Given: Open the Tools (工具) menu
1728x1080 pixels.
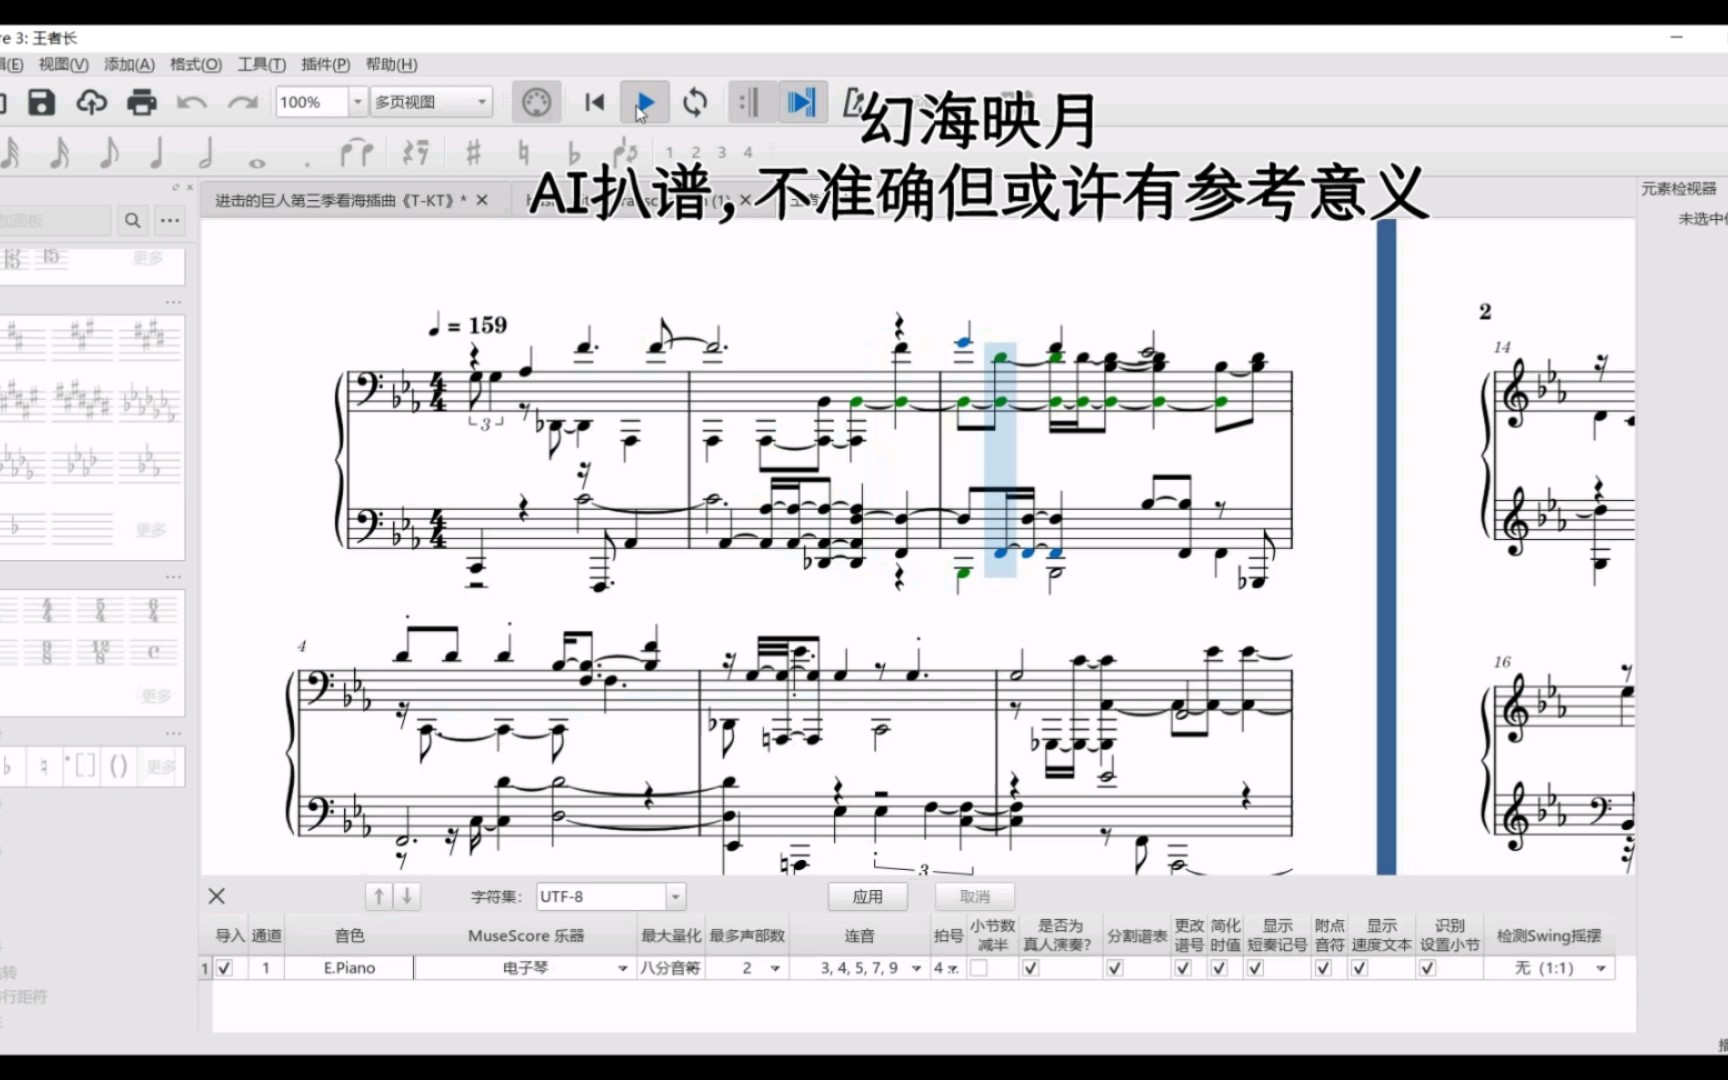Looking at the screenshot, I should [x=261, y=64].
